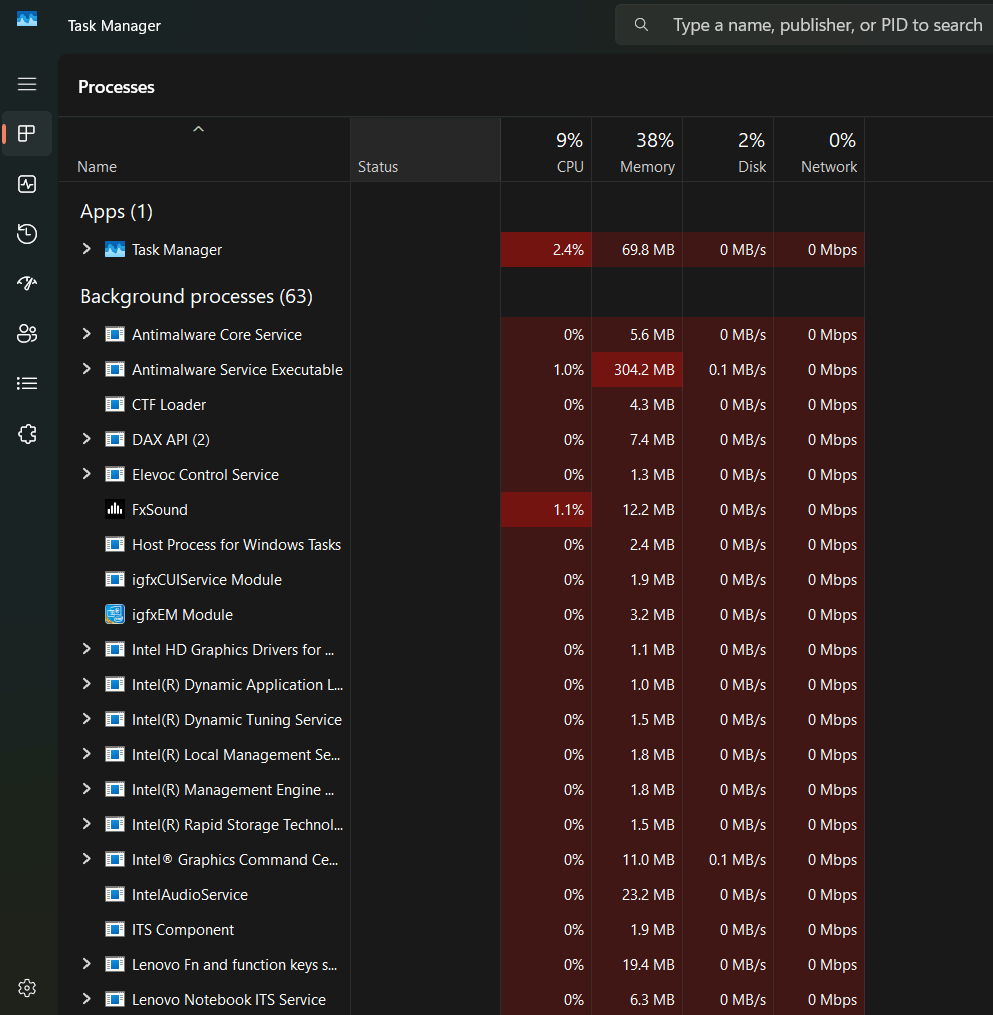Click the Background processes (63) group heading
Image resolution: width=993 pixels, height=1015 pixels.
tap(196, 296)
